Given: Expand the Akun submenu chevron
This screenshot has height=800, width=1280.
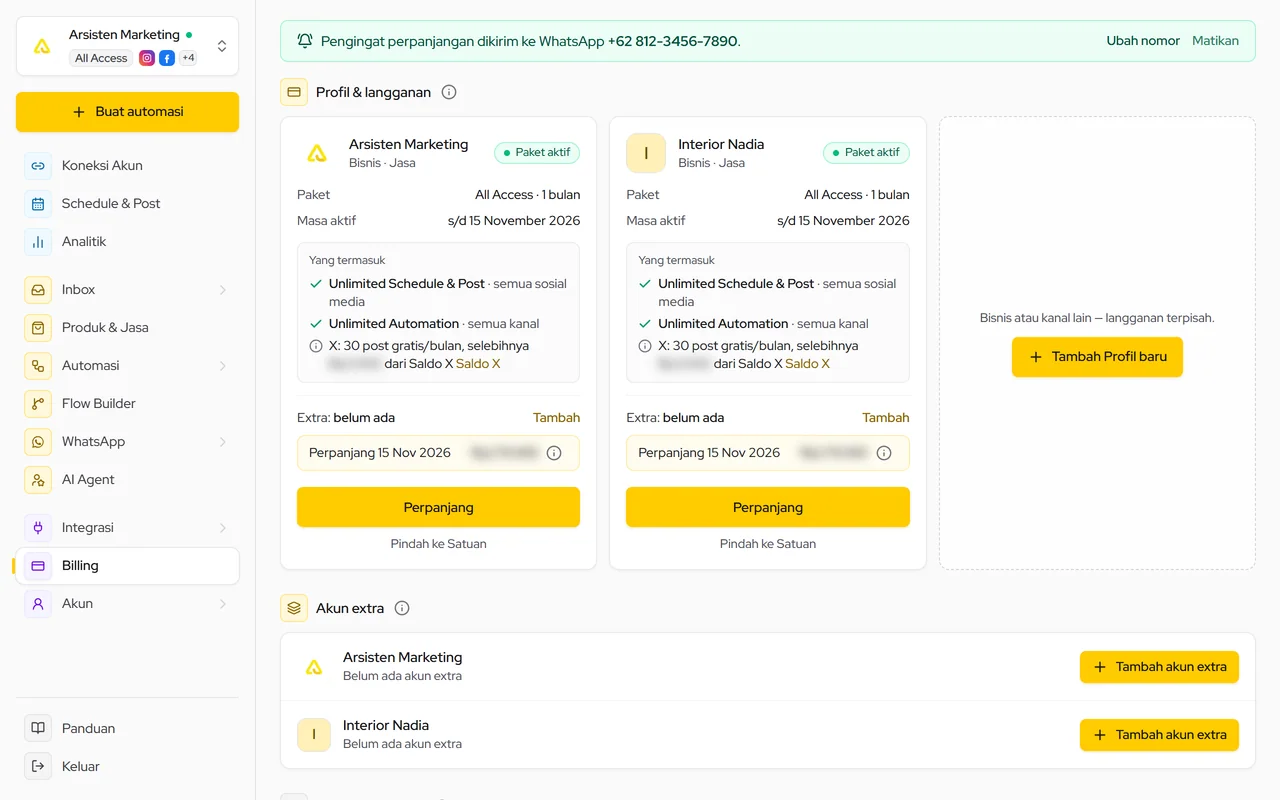Looking at the screenshot, I should (x=223, y=604).
